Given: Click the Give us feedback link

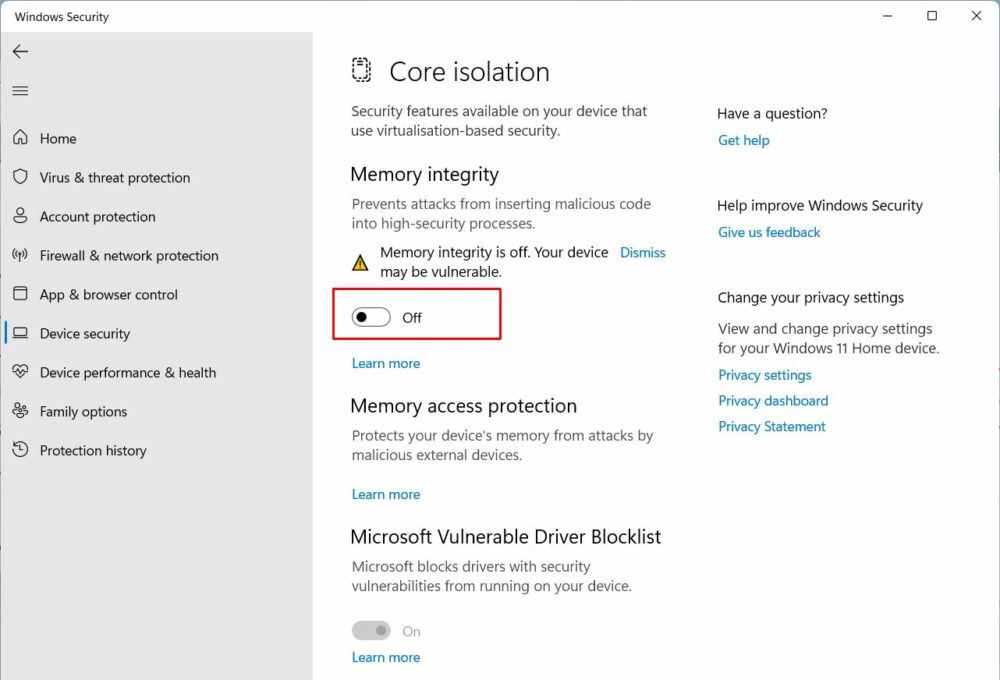Looking at the screenshot, I should [769, 232].
